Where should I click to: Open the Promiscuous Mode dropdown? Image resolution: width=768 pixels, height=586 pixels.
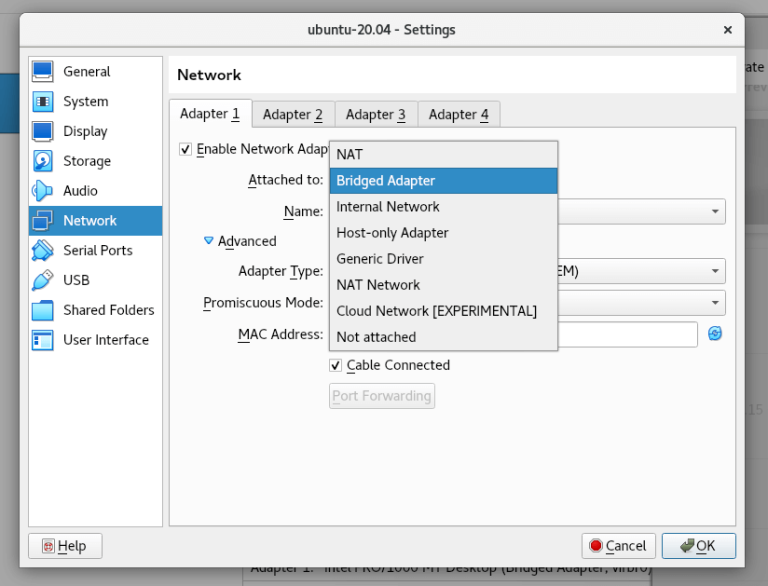pos(716,303)
